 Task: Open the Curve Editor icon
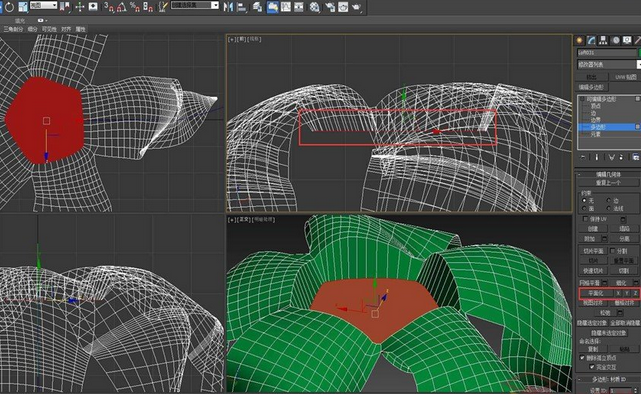click(x=286, y=7)
